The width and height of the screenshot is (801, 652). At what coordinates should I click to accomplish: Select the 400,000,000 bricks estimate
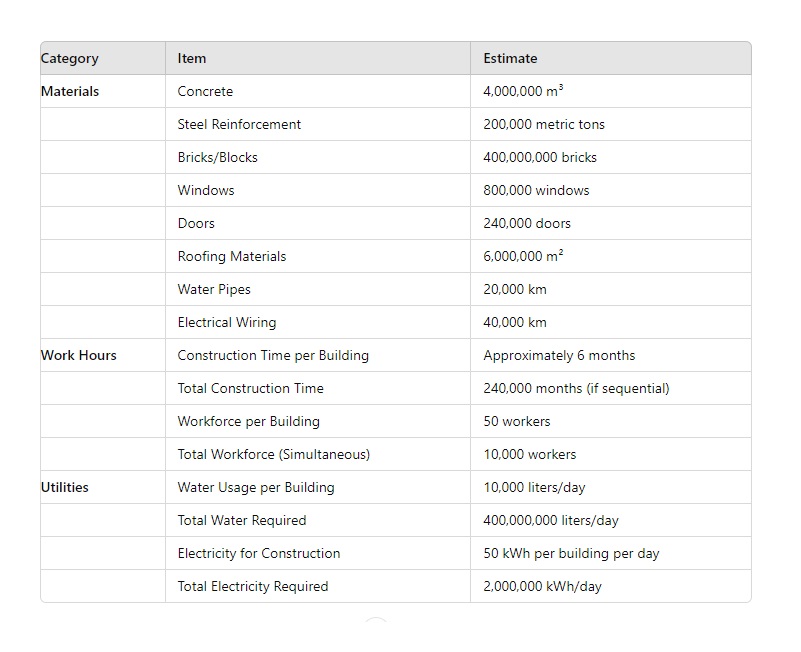click(x=540, y=157)
